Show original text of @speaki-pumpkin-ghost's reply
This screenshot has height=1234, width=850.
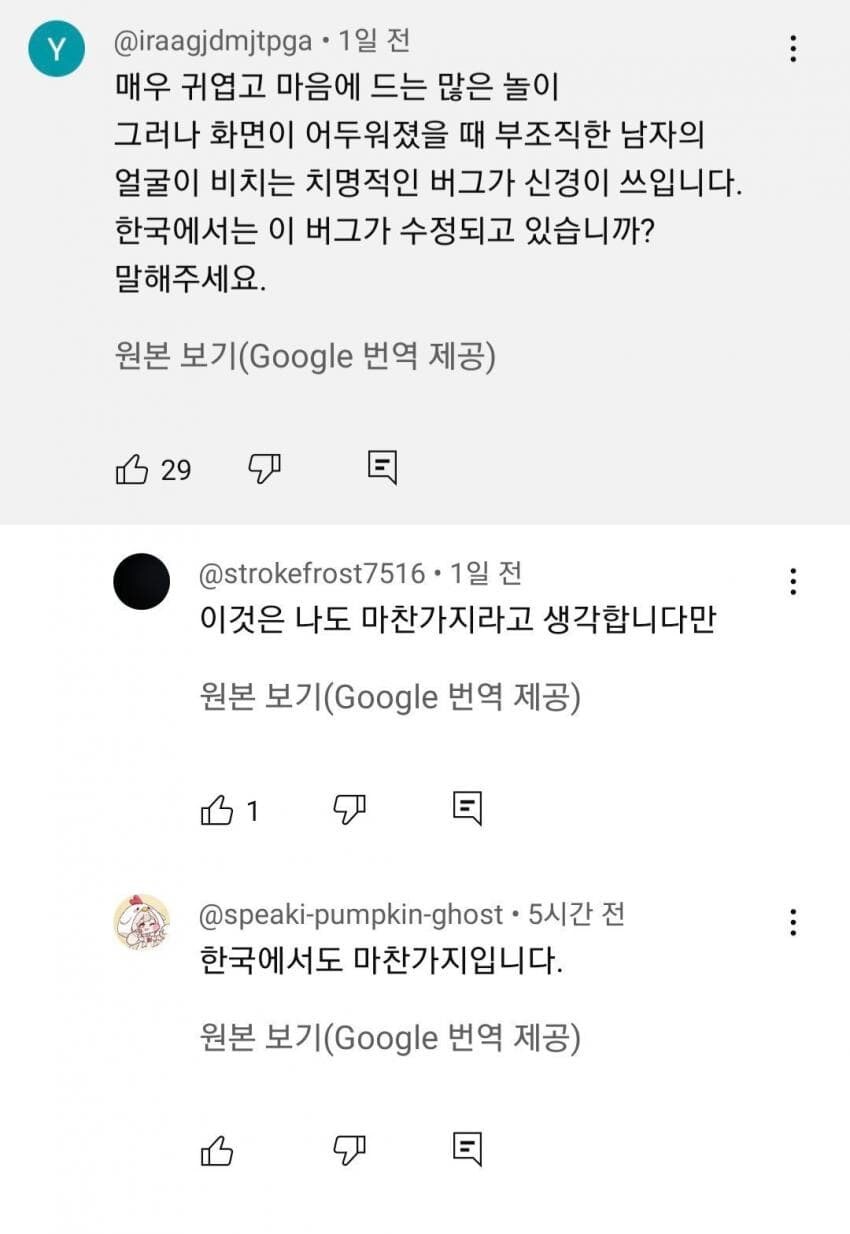(x=390, y=1038)
